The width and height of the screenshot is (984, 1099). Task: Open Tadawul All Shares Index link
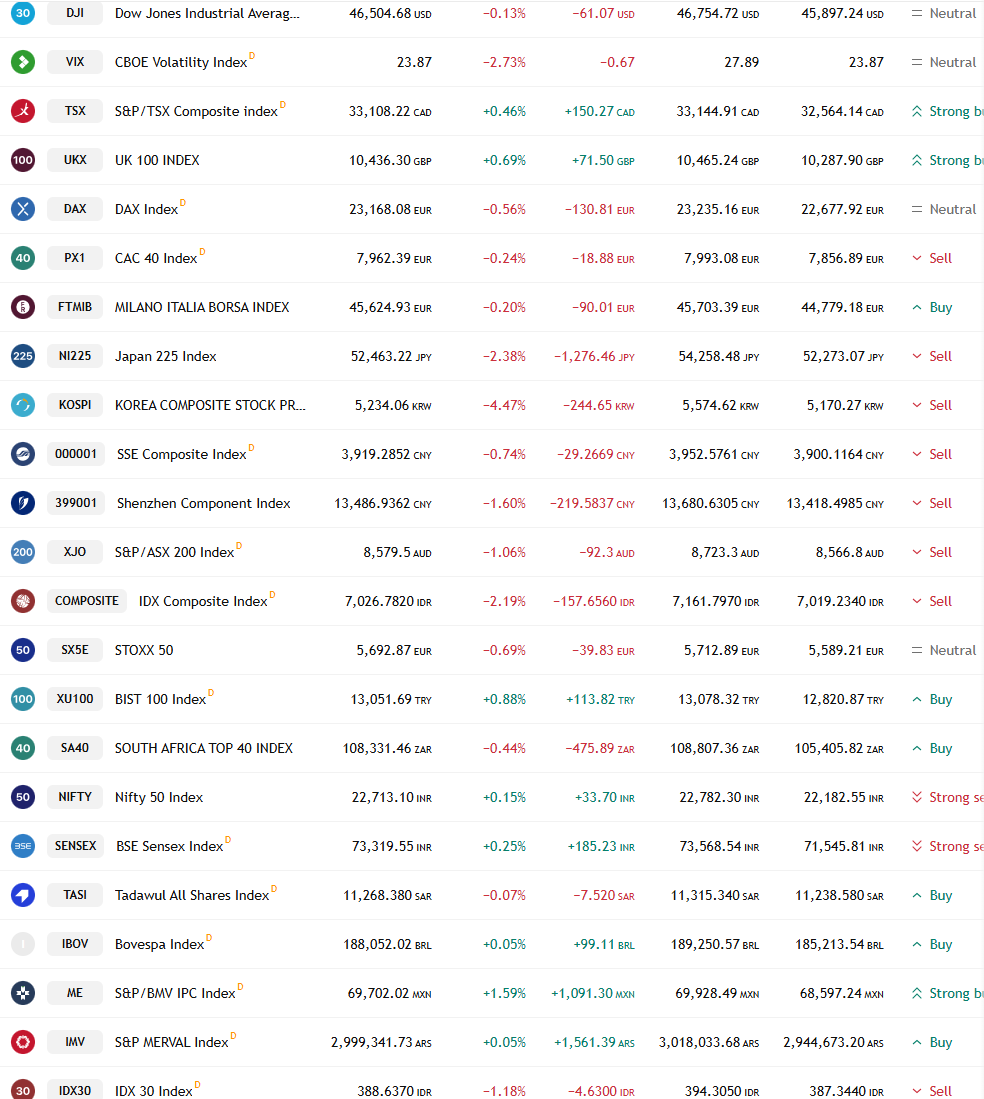(x=192, y=895)
